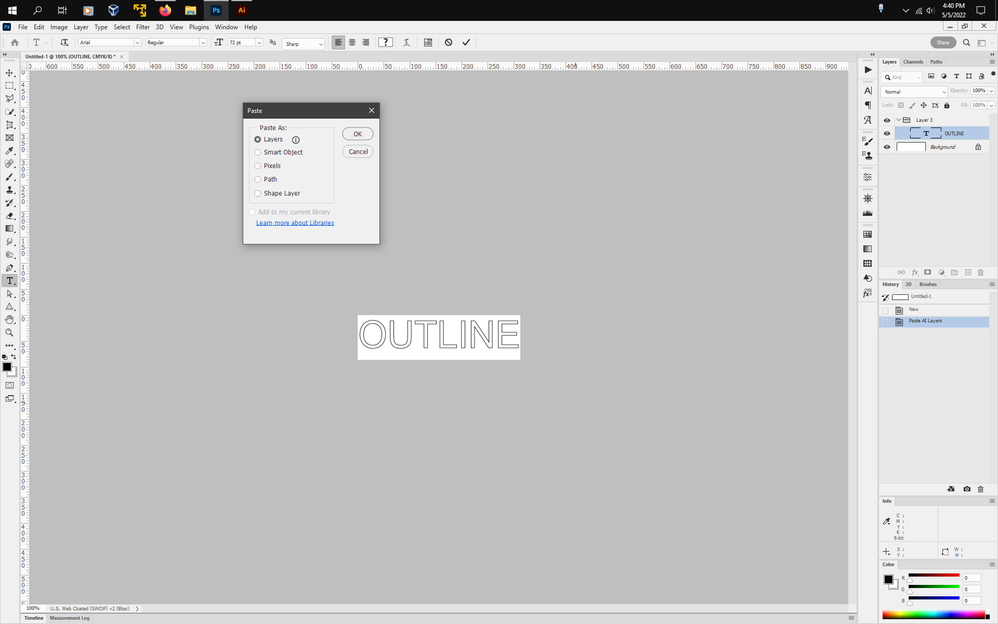Click the foreground color swatch
998x624 pixels.
(6, 366)
